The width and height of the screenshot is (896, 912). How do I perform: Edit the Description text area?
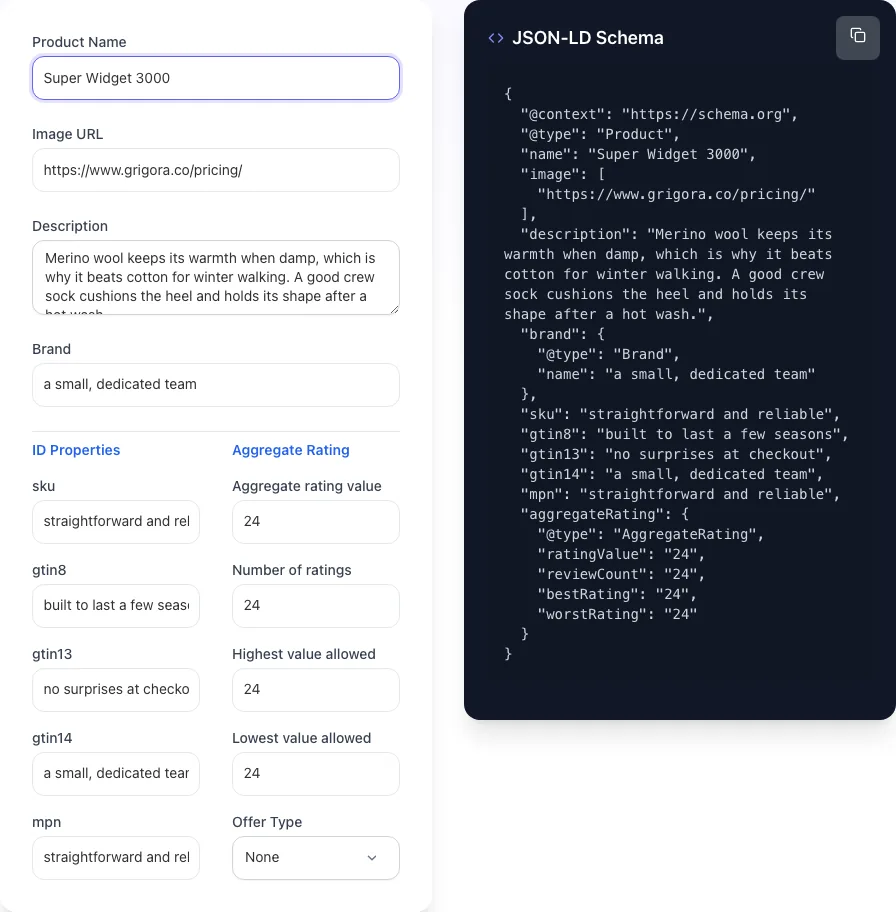coord(216,277)
